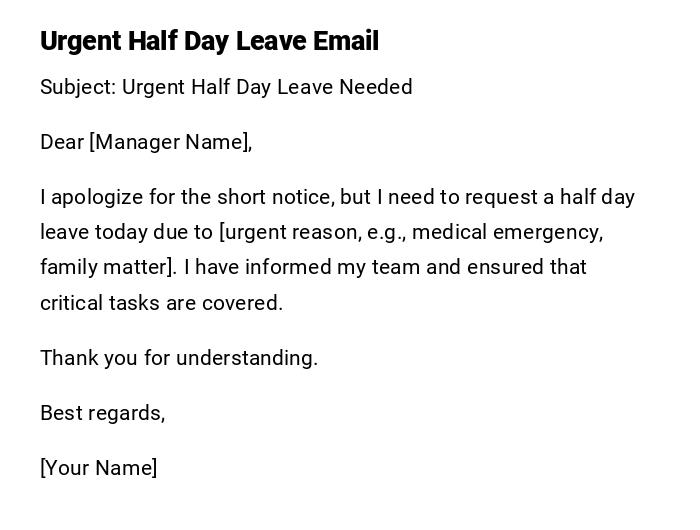Click the words "medical emergency"
The height and width of the screenshot is (530, 700).
(506, 232)
